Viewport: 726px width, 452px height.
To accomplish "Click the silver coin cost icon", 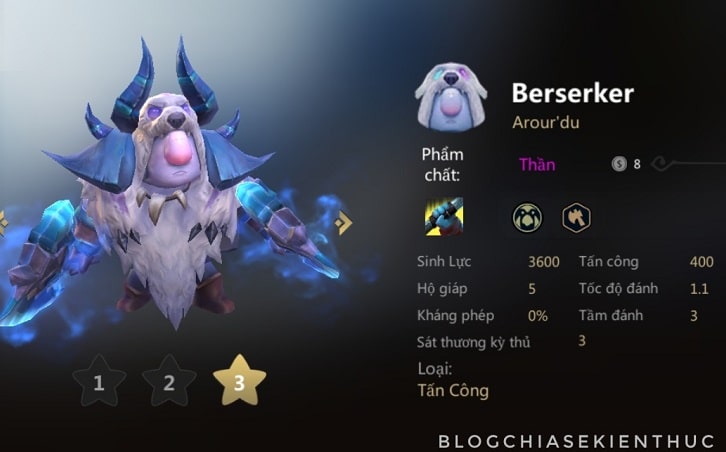I will [619, 163].
